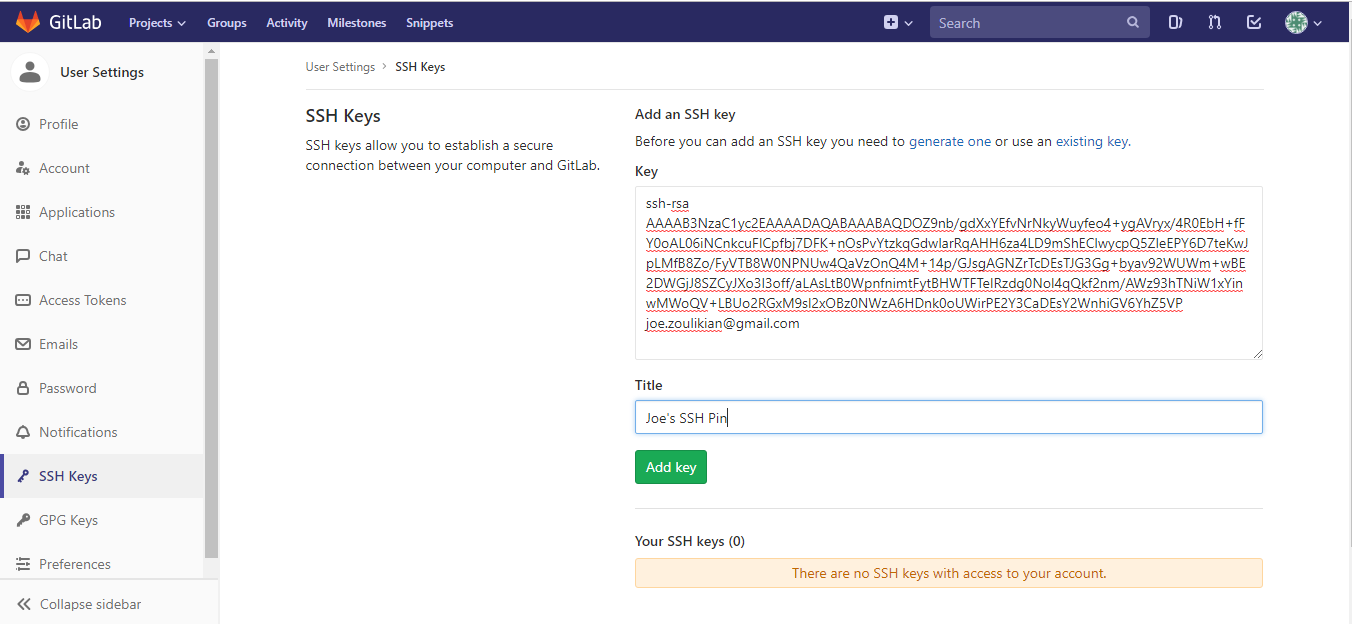Screen dimensions: 1352x624
Task: Open the issues icon in navbar
Action: 1176,22
